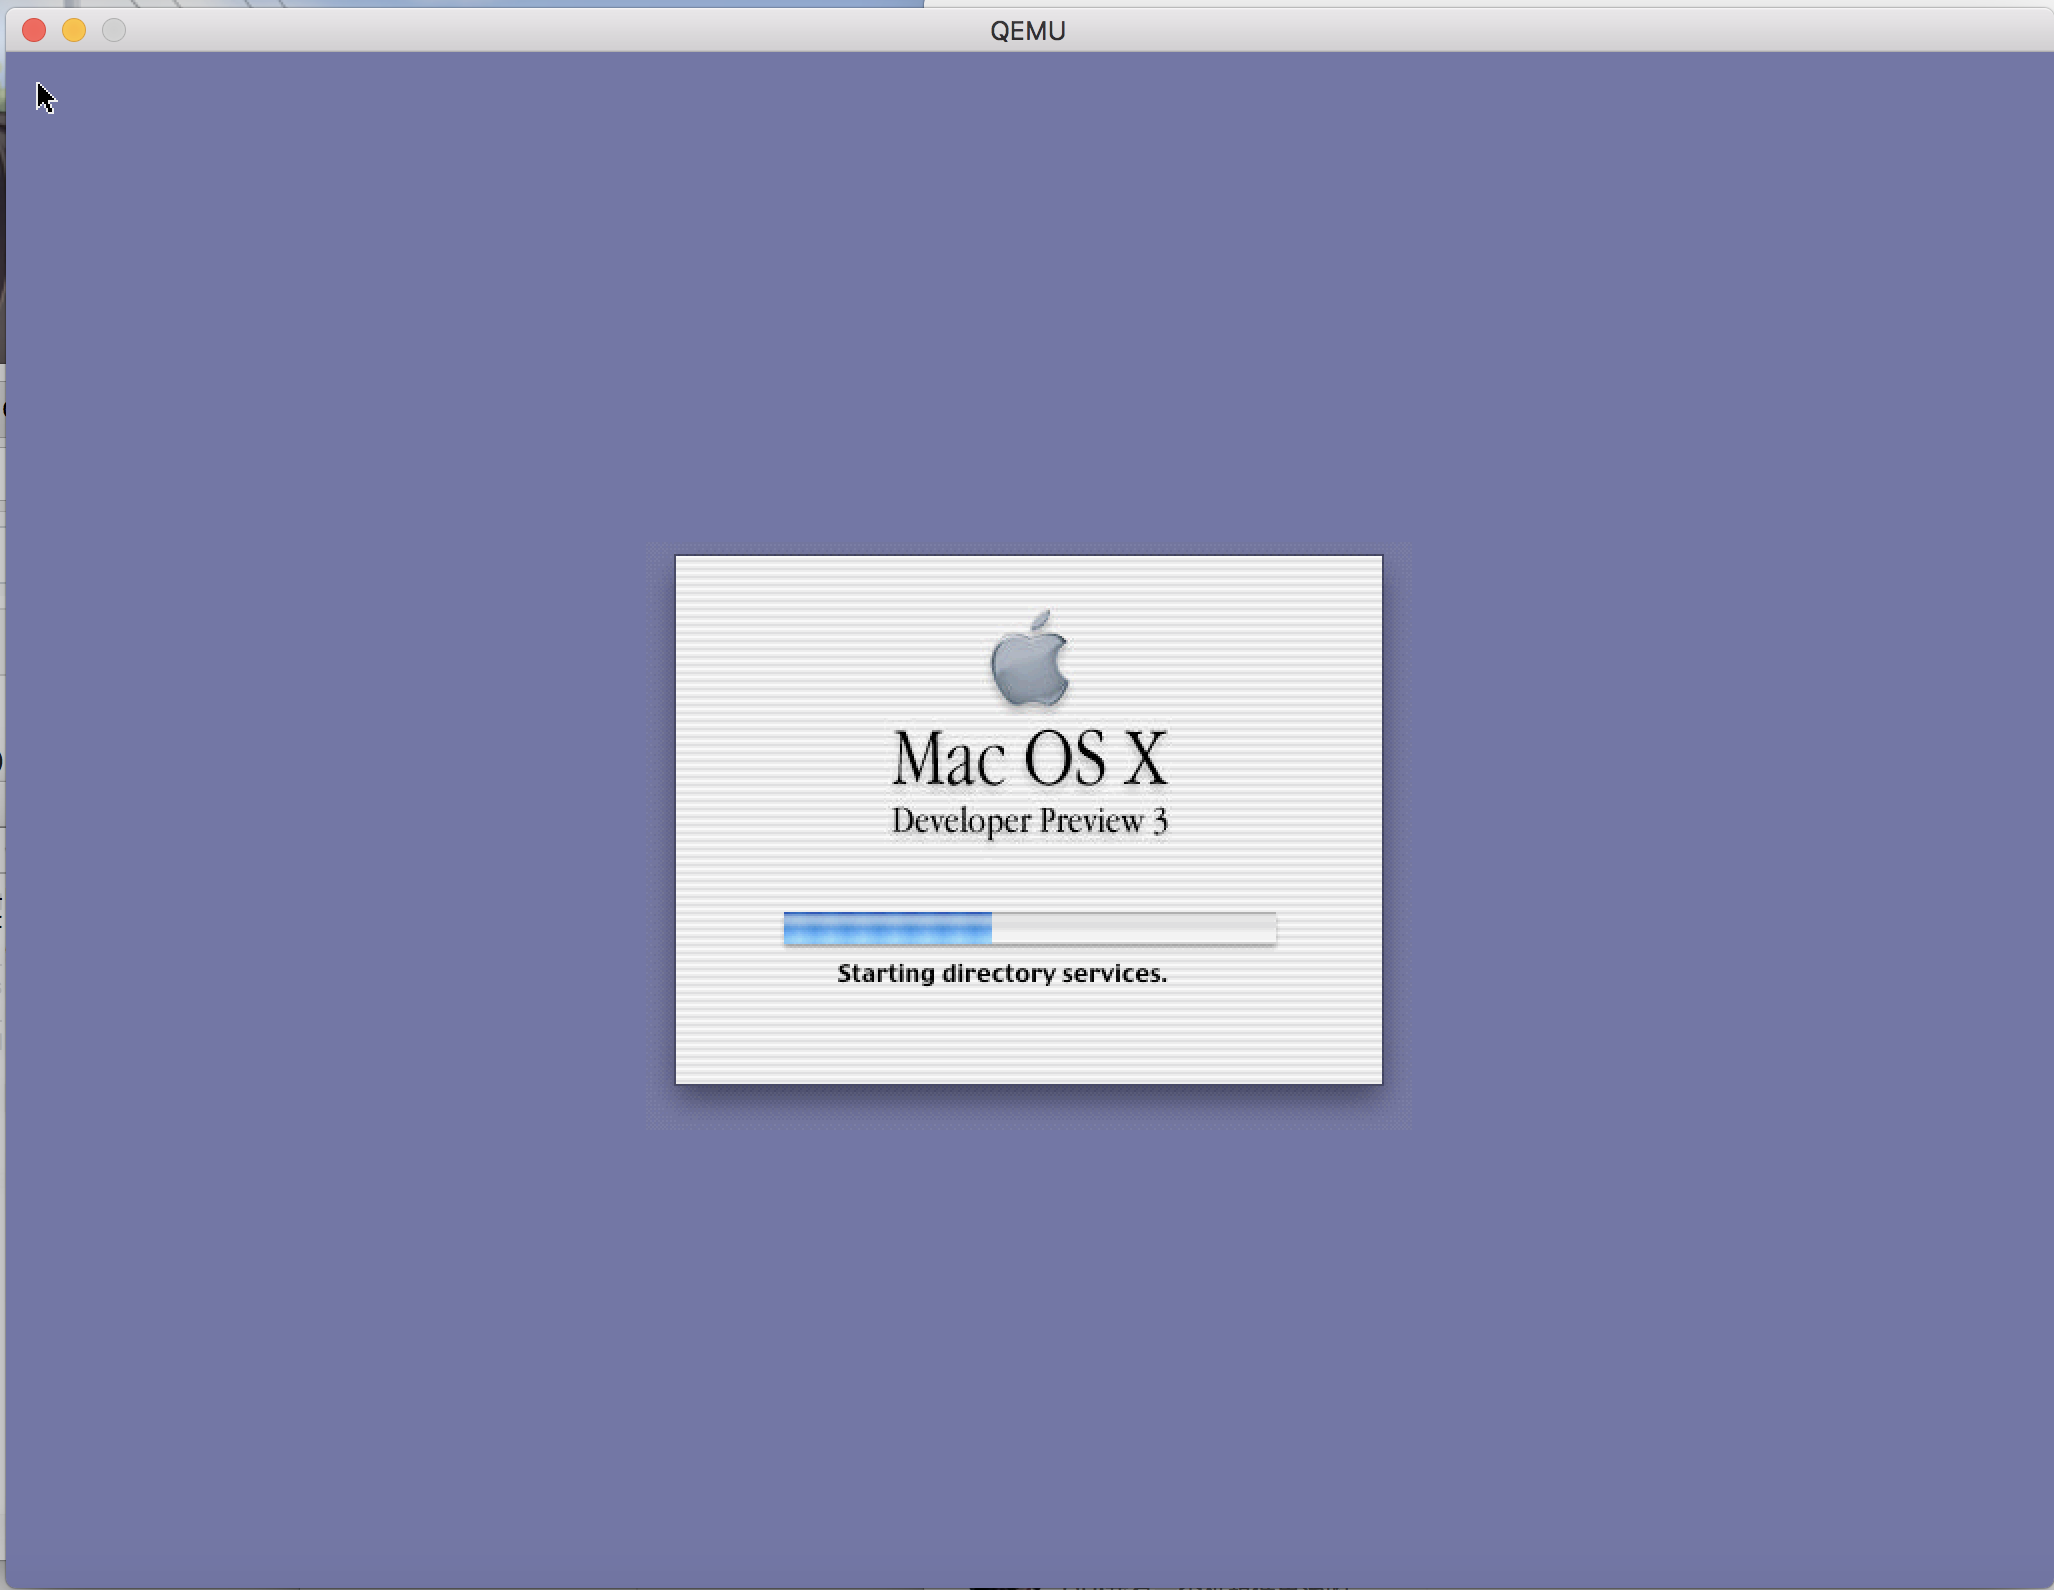The image size is (2054, 1590).
Task: Click the Mac OS X title text
Action: [1030, 760]
